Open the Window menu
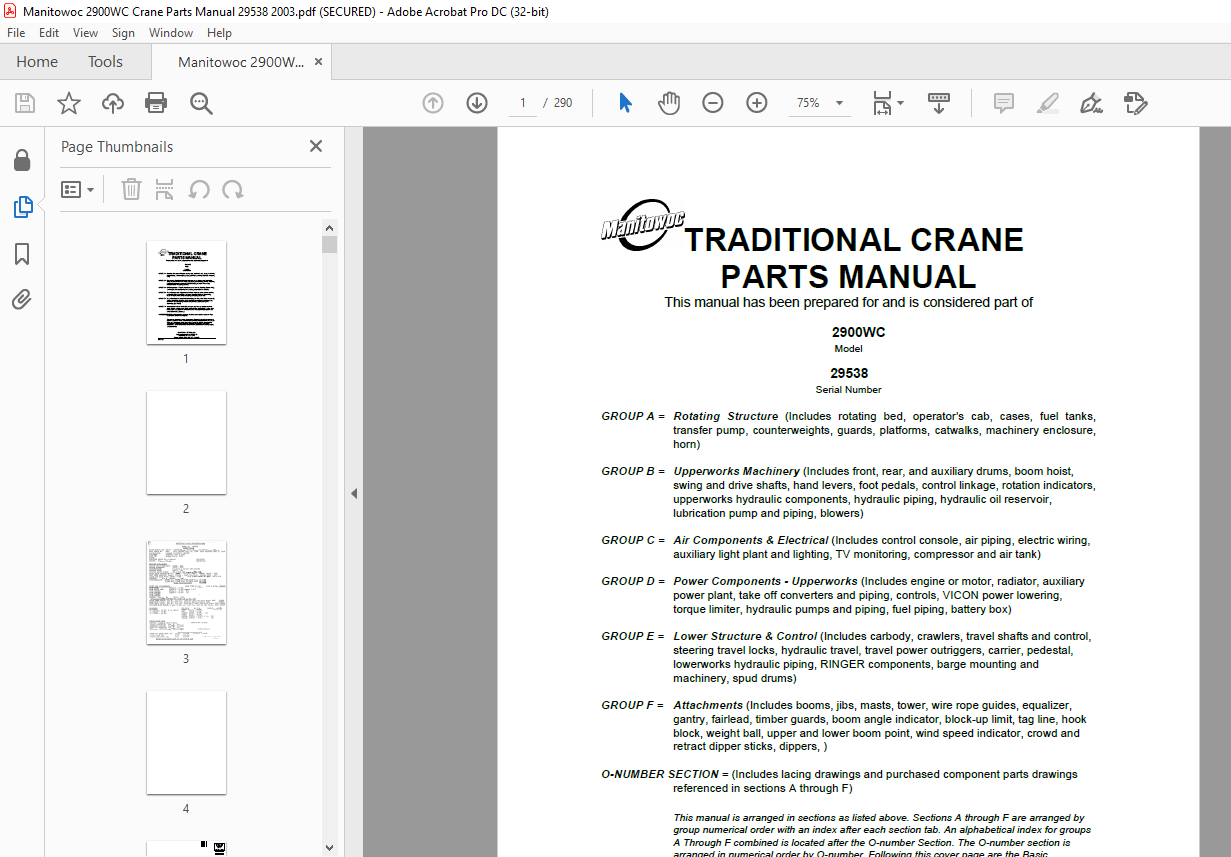The width and height of the screenshot is (1231, 857). click(x=171, y=33)
